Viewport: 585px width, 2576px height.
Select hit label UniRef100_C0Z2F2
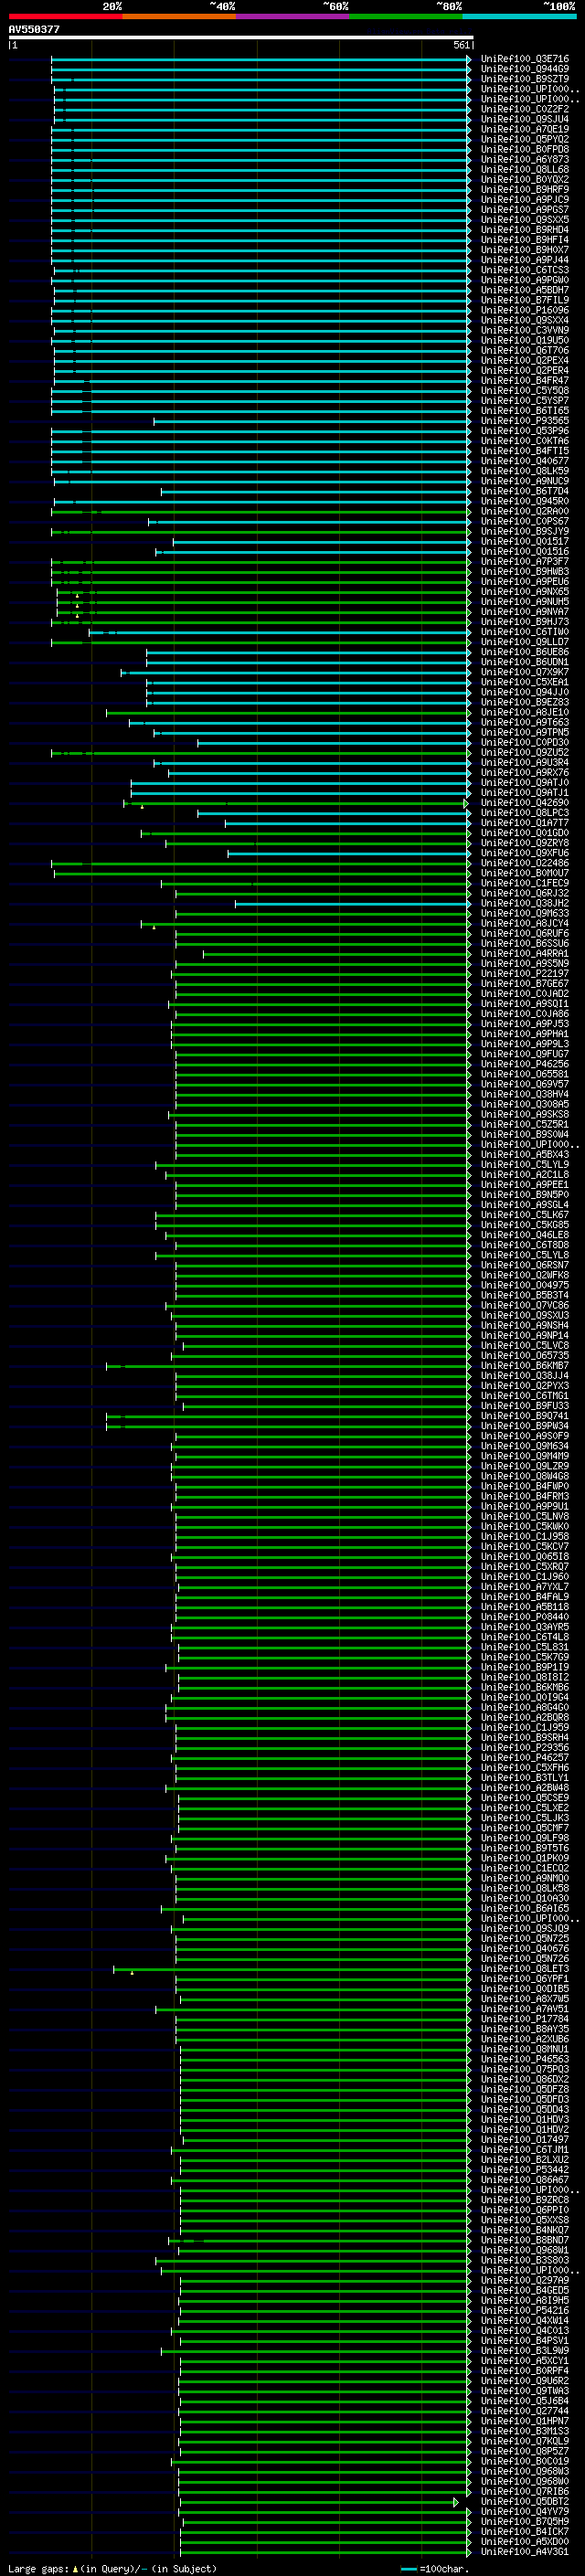tap(525, 109)
